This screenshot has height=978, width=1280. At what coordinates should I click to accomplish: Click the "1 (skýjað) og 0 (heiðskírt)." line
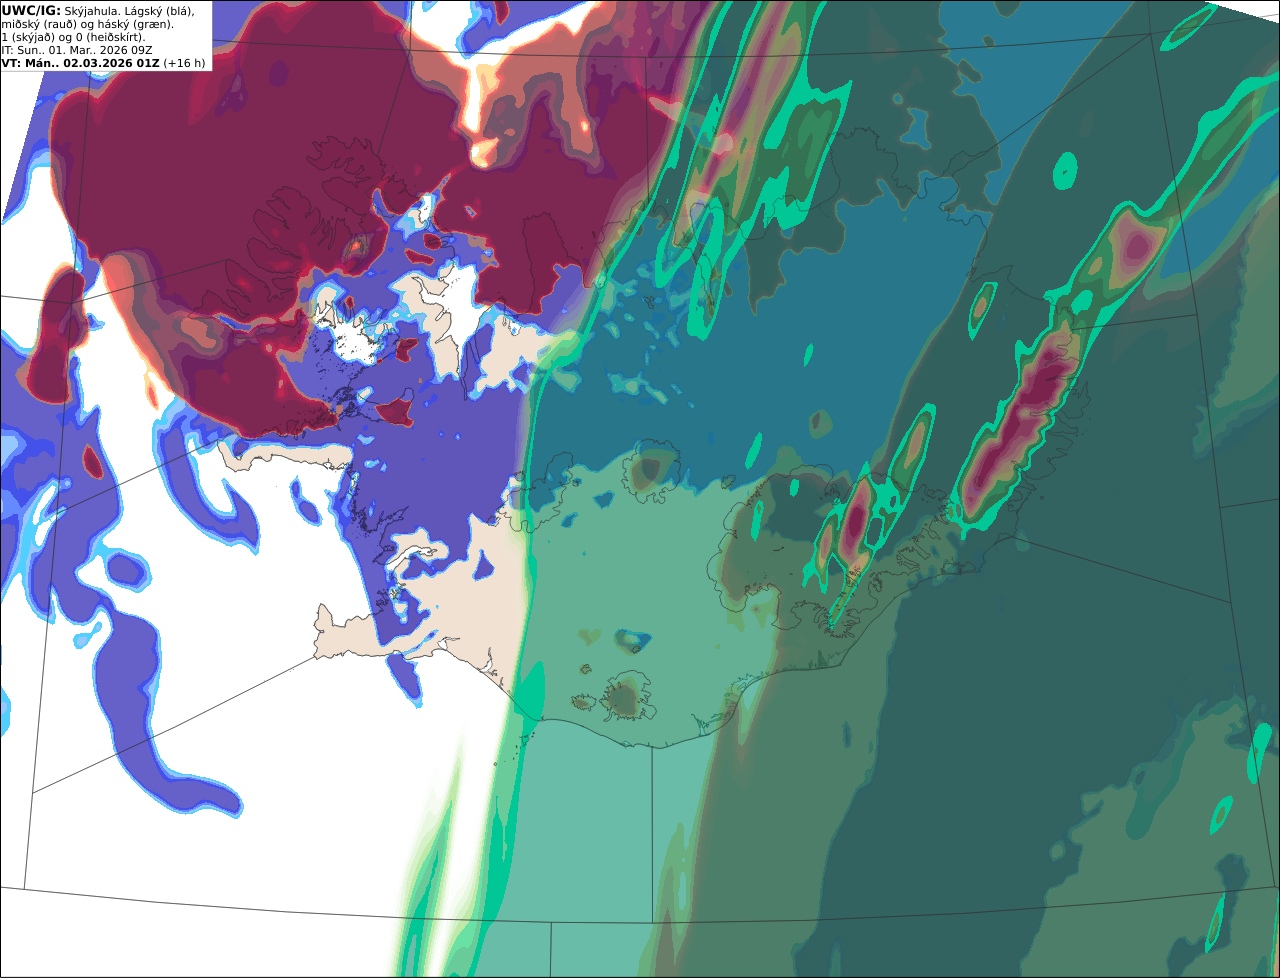[x=73, y=36]
